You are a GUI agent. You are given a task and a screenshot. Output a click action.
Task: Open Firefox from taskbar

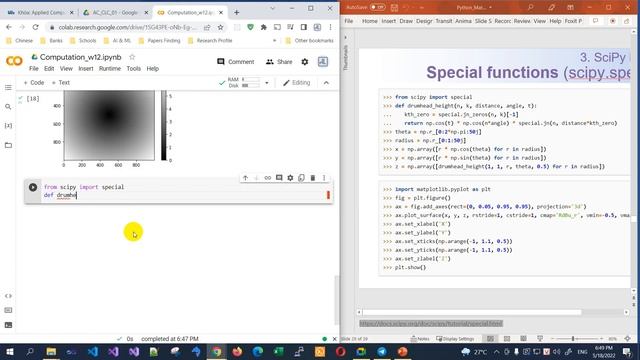pyautogui.click(x=237, y=351)
